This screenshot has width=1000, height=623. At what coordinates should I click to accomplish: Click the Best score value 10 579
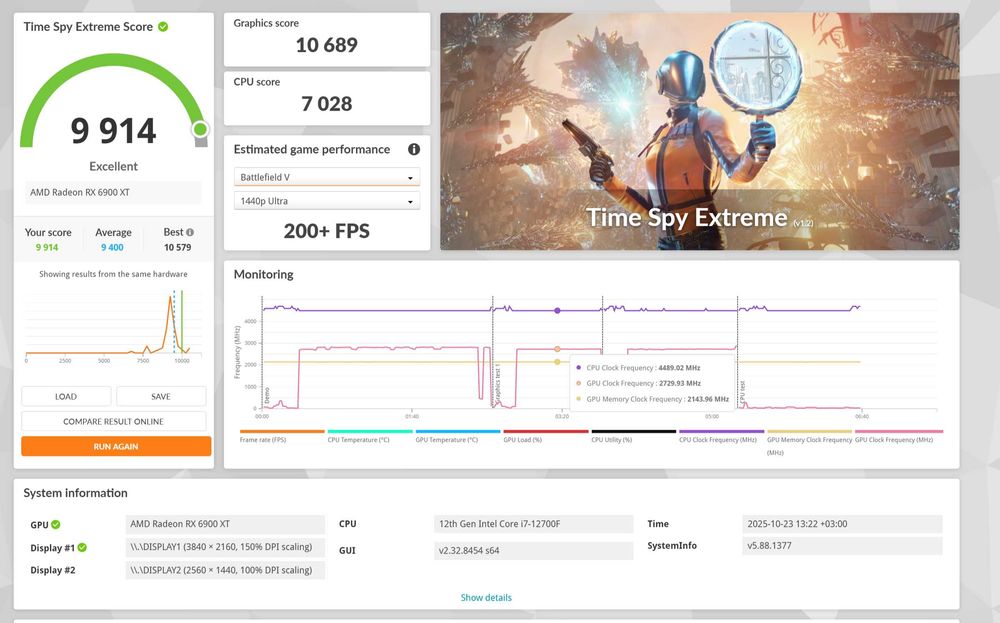pyautogui.click(x=177, y=247)
